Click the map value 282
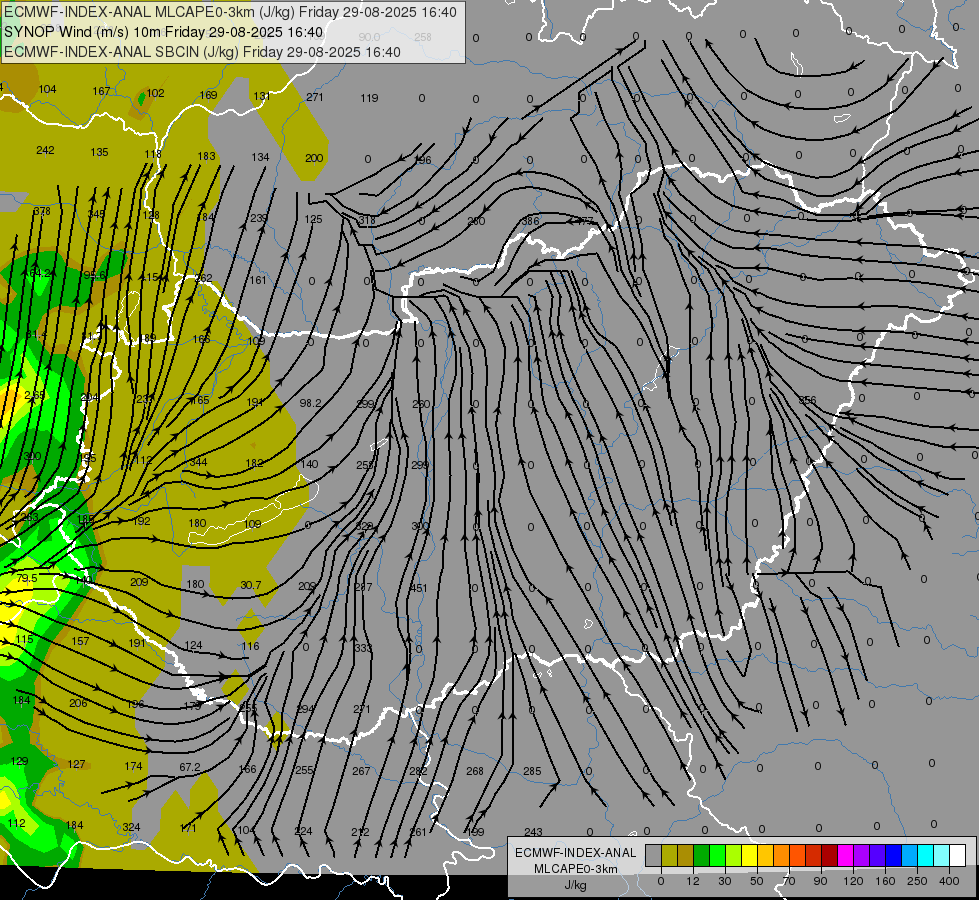This screenshot has height=900, width=979. [418, 771]
